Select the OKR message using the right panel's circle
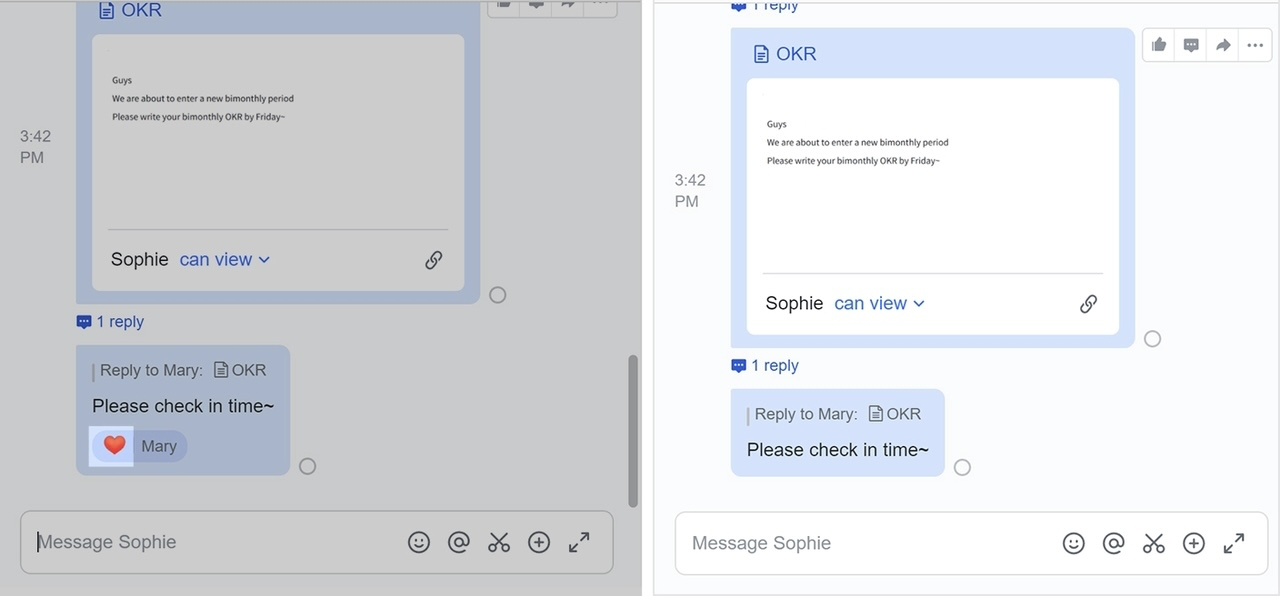Image resolution: width=1280 pixels, height=596 pixels. (x=1152, y=339)
